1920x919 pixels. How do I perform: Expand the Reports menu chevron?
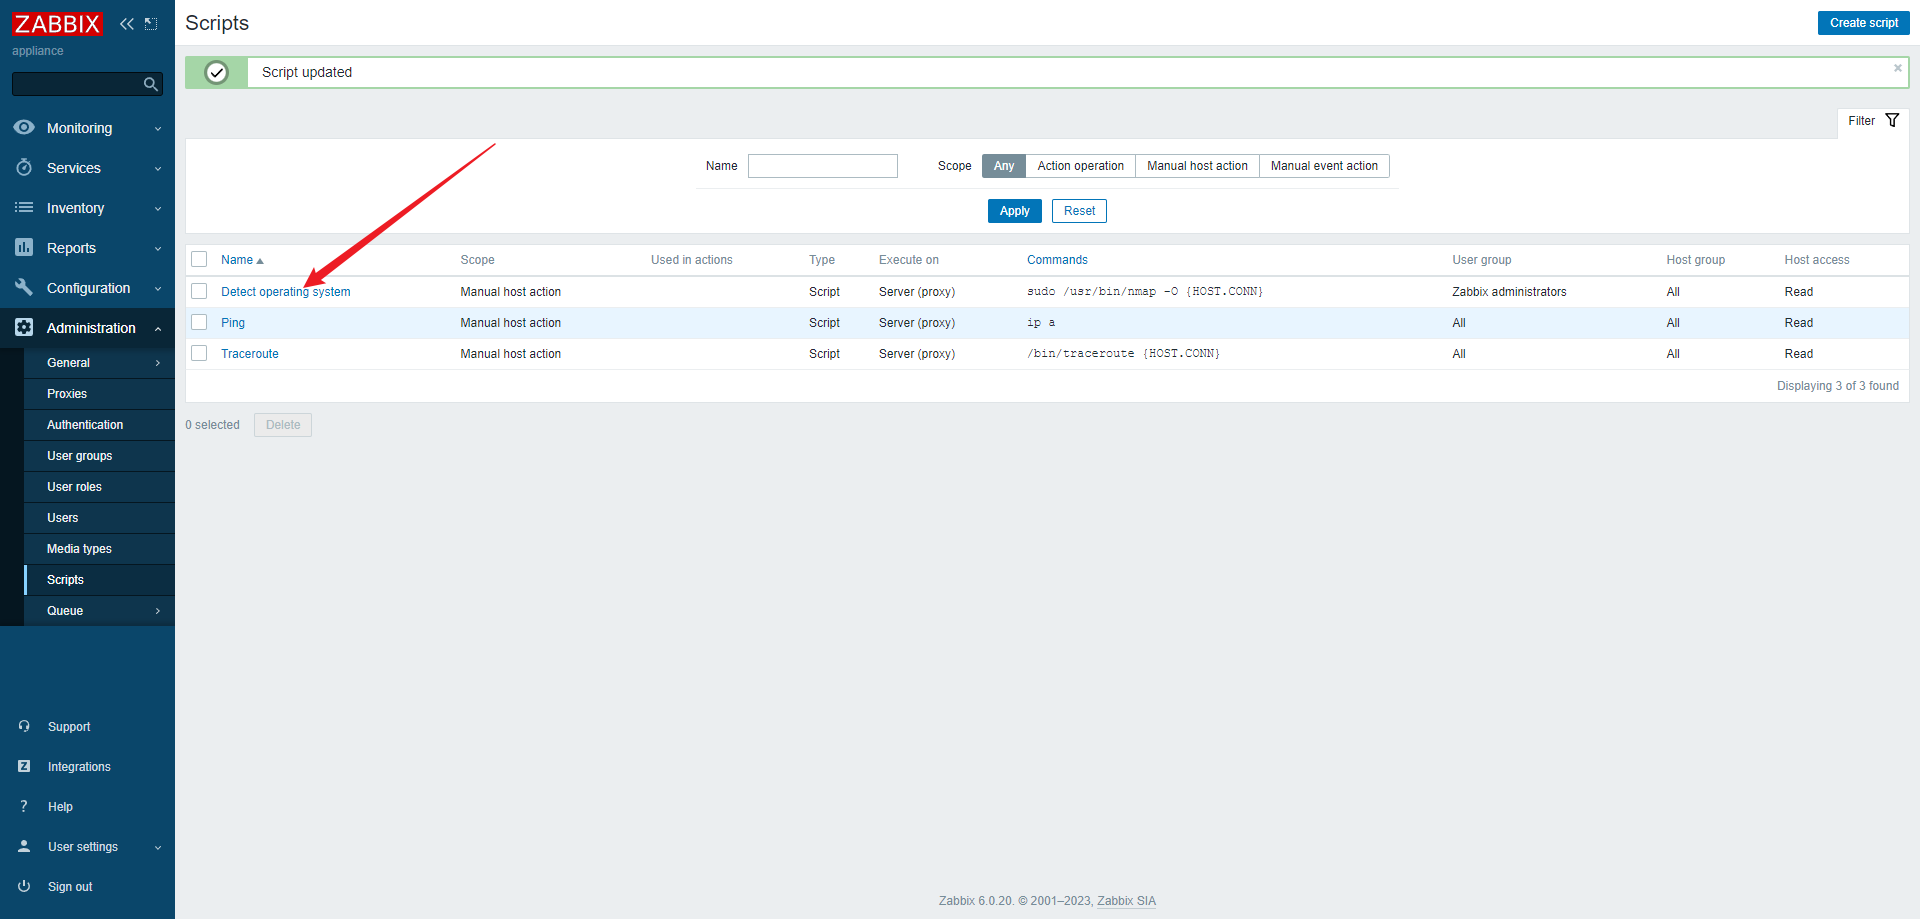click(x=158, y=248)
